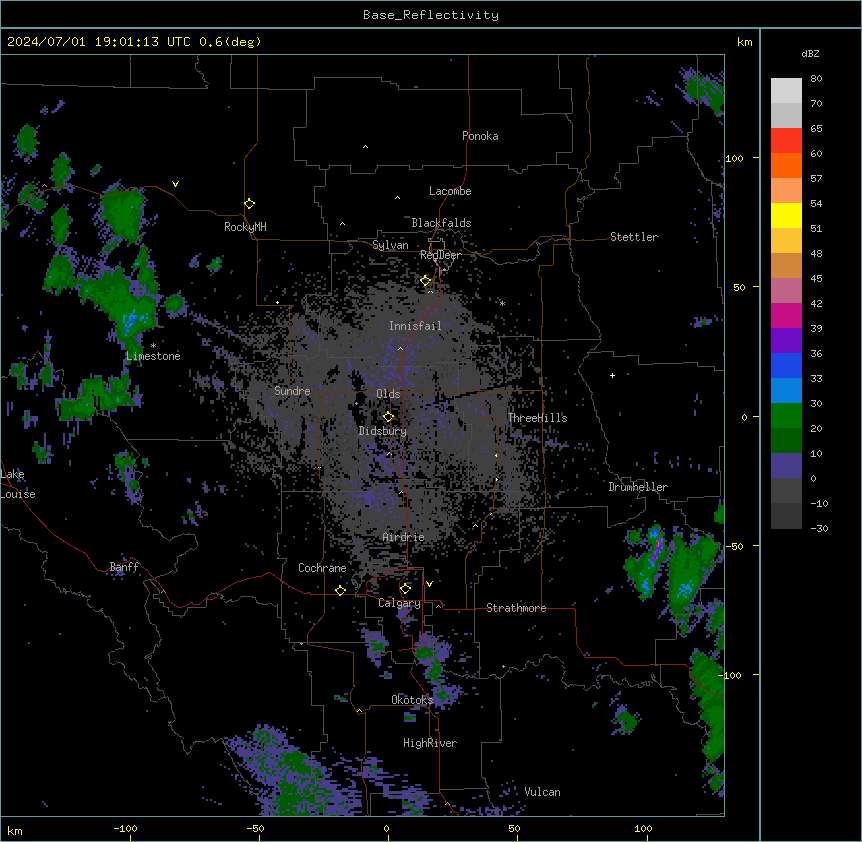Click the Lacombe city label
The width and height of the screenshot is (862, 842).
pyautogui.click(x=450, y=191)
